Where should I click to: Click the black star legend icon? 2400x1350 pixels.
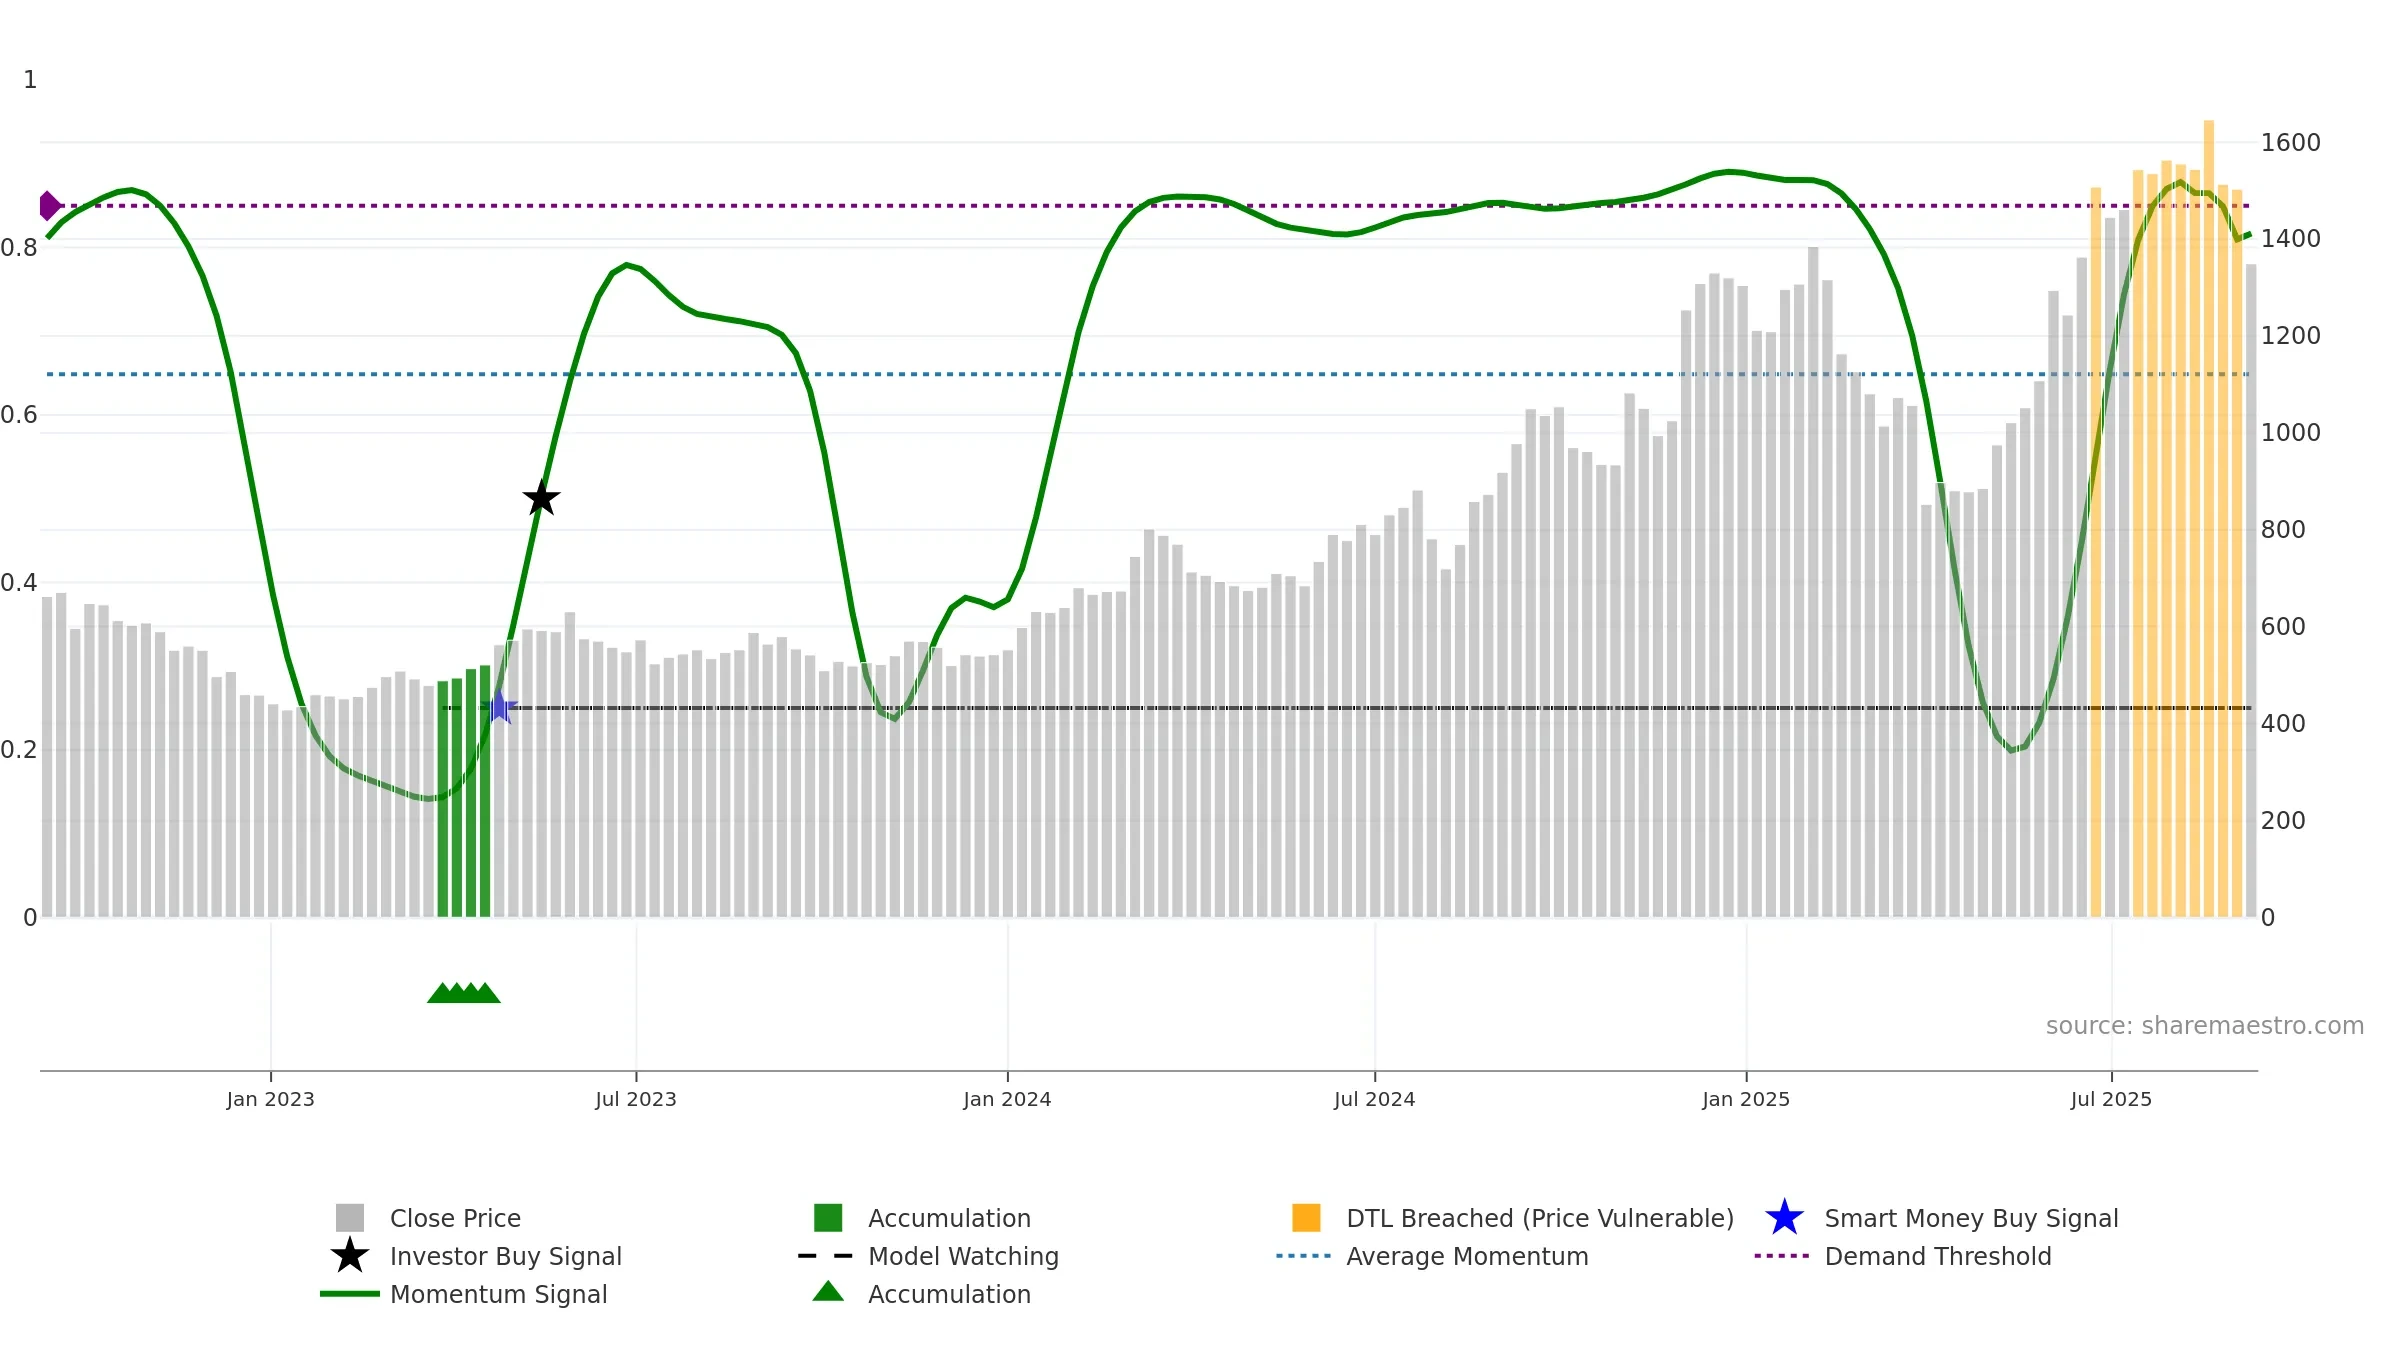[350, 1256]
